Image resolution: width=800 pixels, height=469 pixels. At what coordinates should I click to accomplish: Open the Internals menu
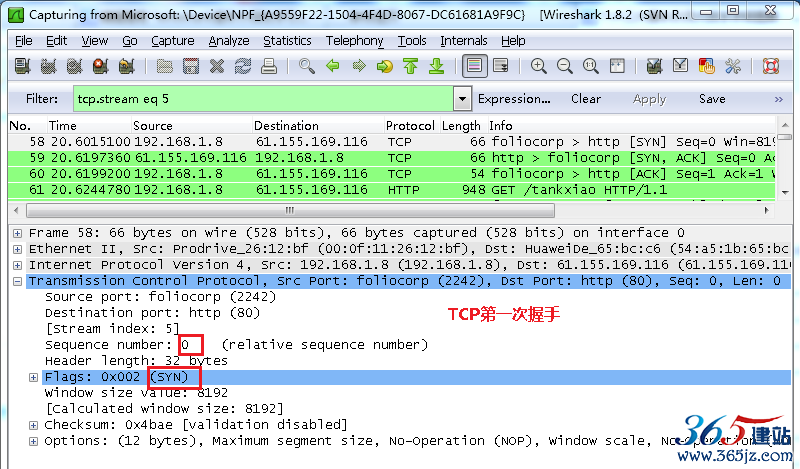click(x=464, y=41)
